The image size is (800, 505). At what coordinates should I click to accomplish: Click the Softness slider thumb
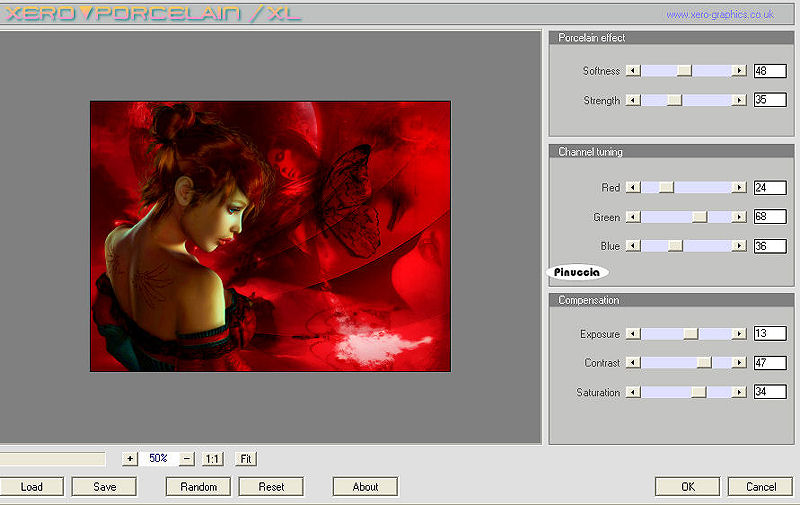click(x=684, y=70)
